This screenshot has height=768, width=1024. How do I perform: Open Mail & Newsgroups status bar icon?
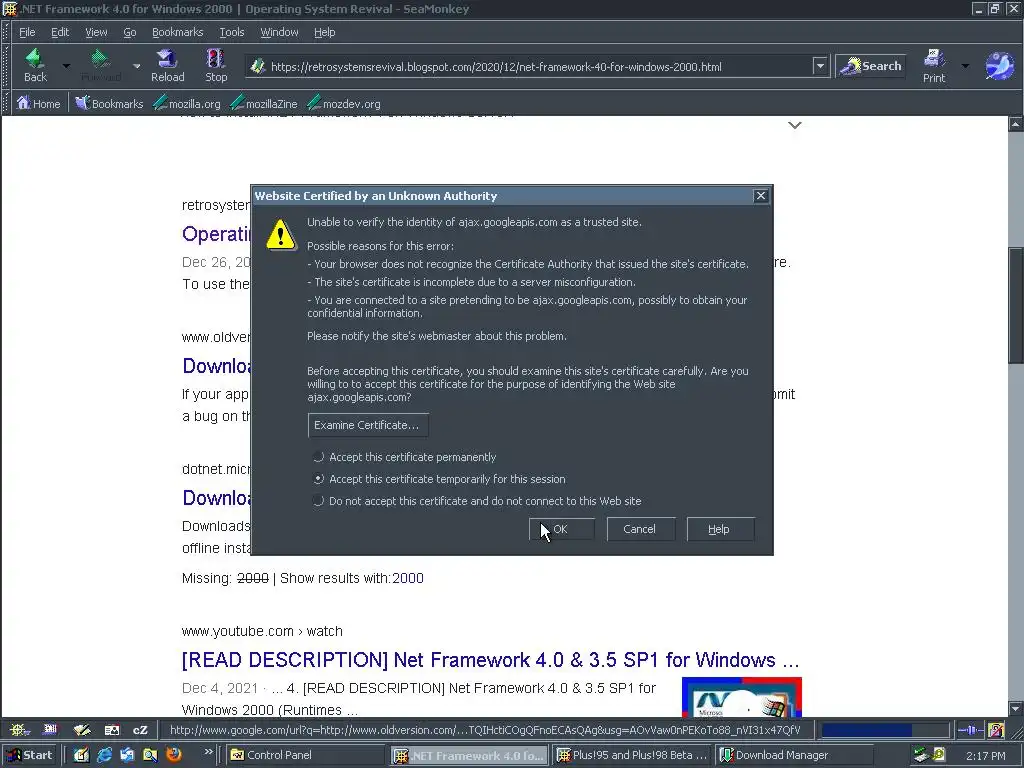[x=50, y=729]
